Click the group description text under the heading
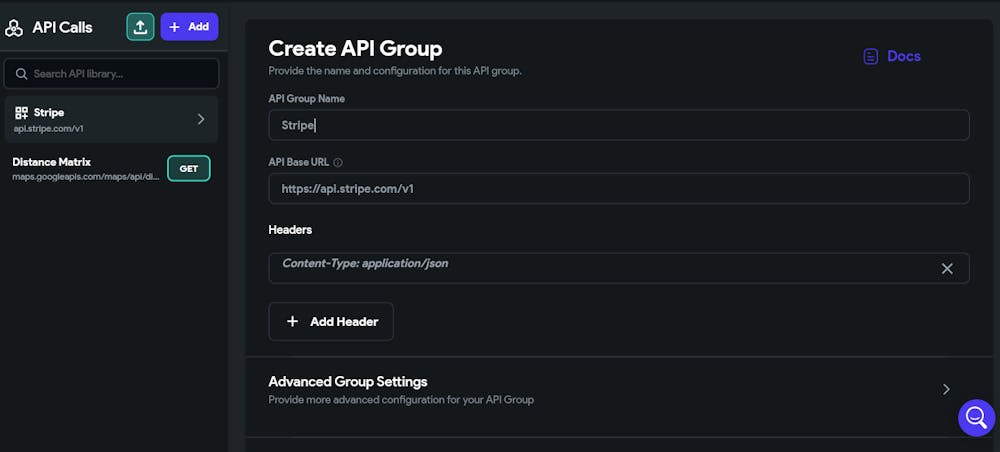Screen dimensions: 1000x452 click(x=395, y=71)
